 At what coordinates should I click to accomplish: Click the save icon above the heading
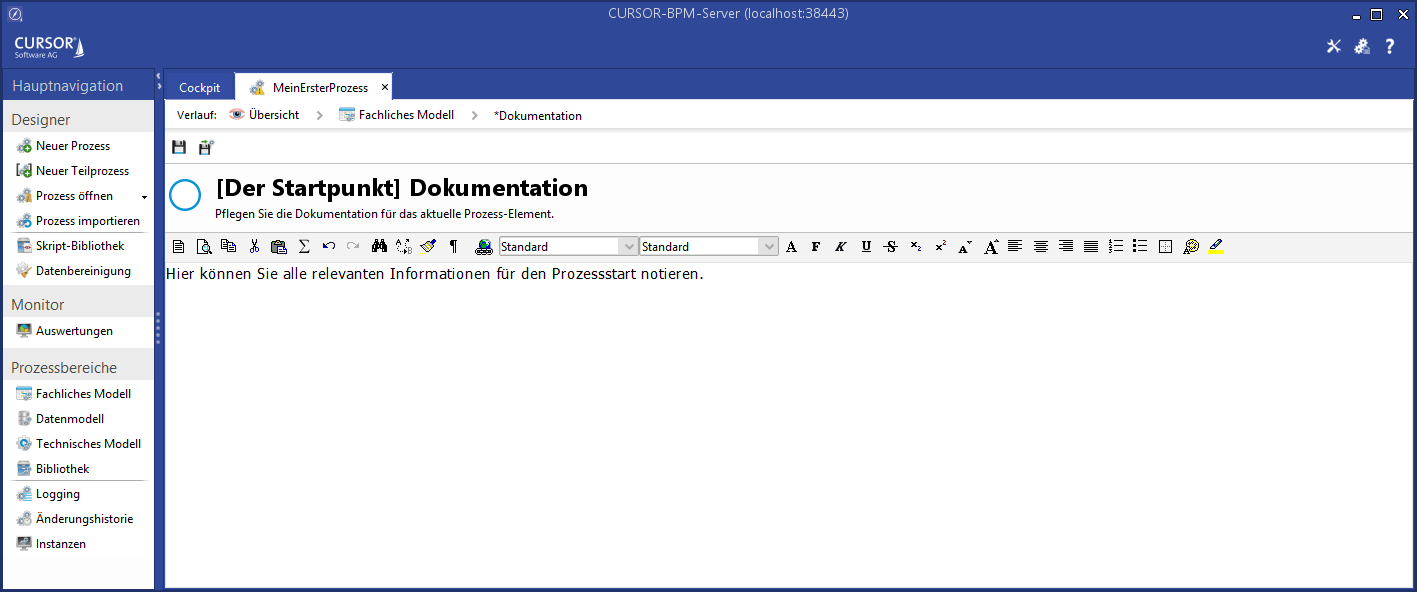pyautogui.click(x=179, y=148)
